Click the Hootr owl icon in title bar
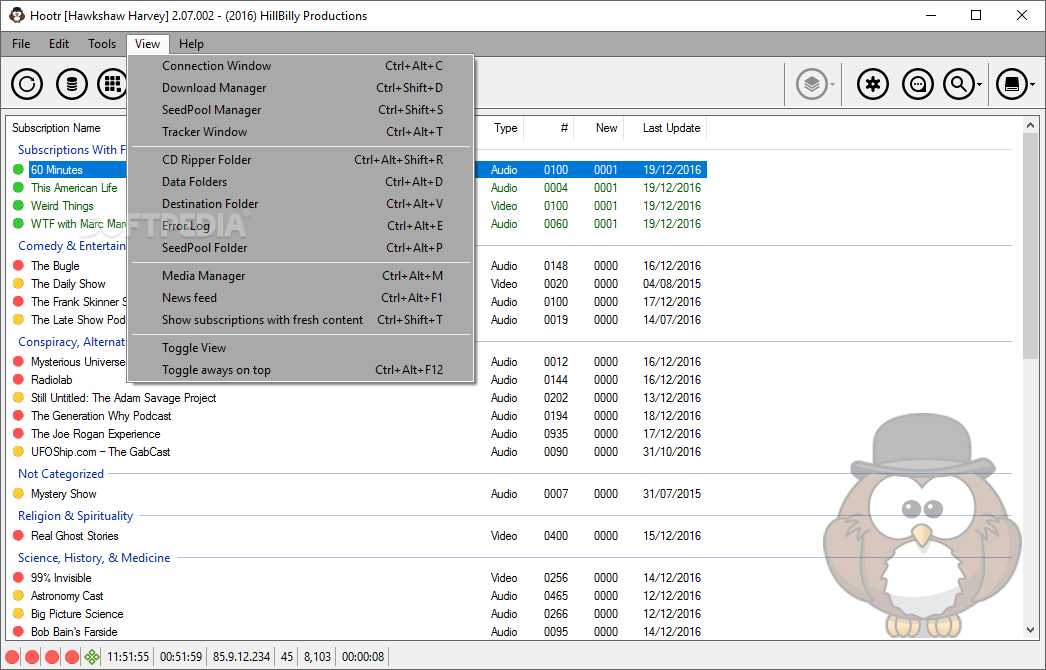Screen dimensions: 1046x670 click(x=17, y=15)
